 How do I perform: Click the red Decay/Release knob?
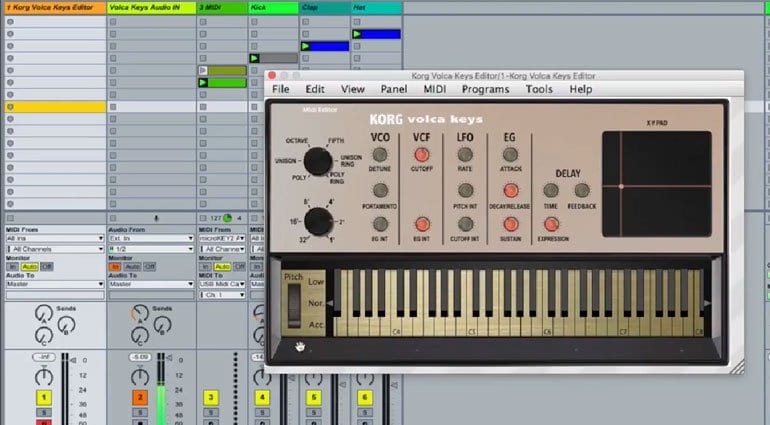[x=511, y=190]
